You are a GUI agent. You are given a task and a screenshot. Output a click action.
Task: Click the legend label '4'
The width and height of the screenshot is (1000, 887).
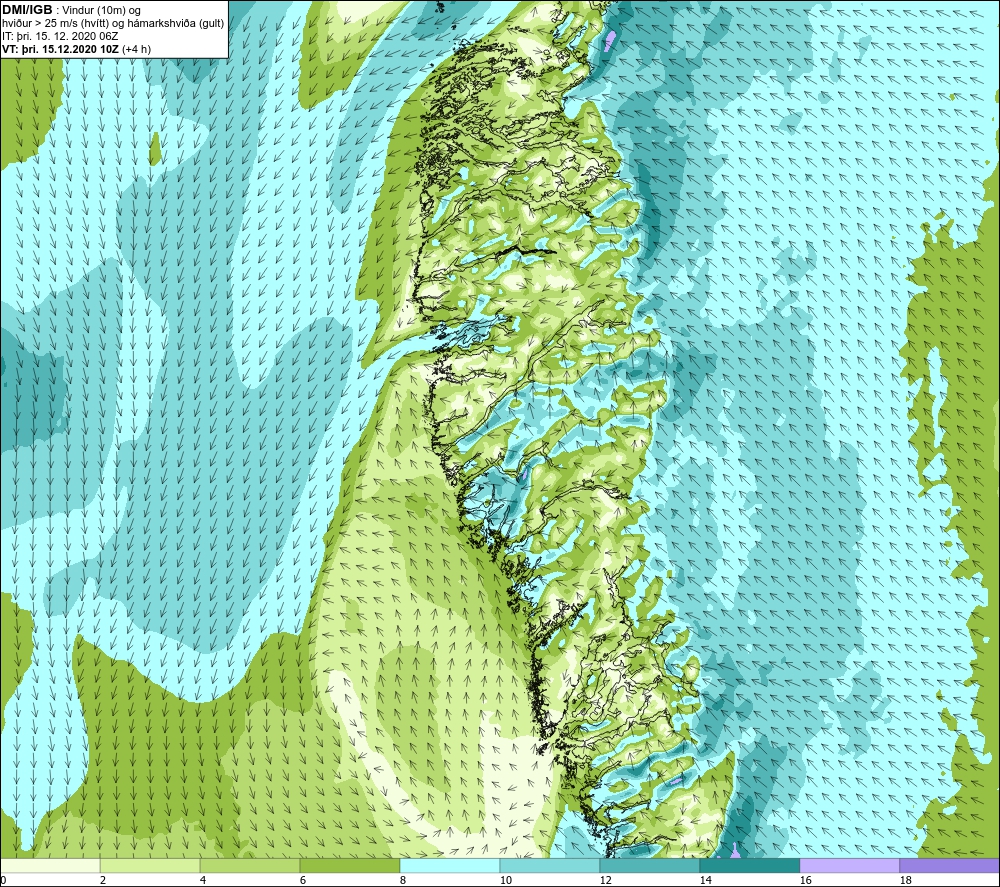(203, 881)
